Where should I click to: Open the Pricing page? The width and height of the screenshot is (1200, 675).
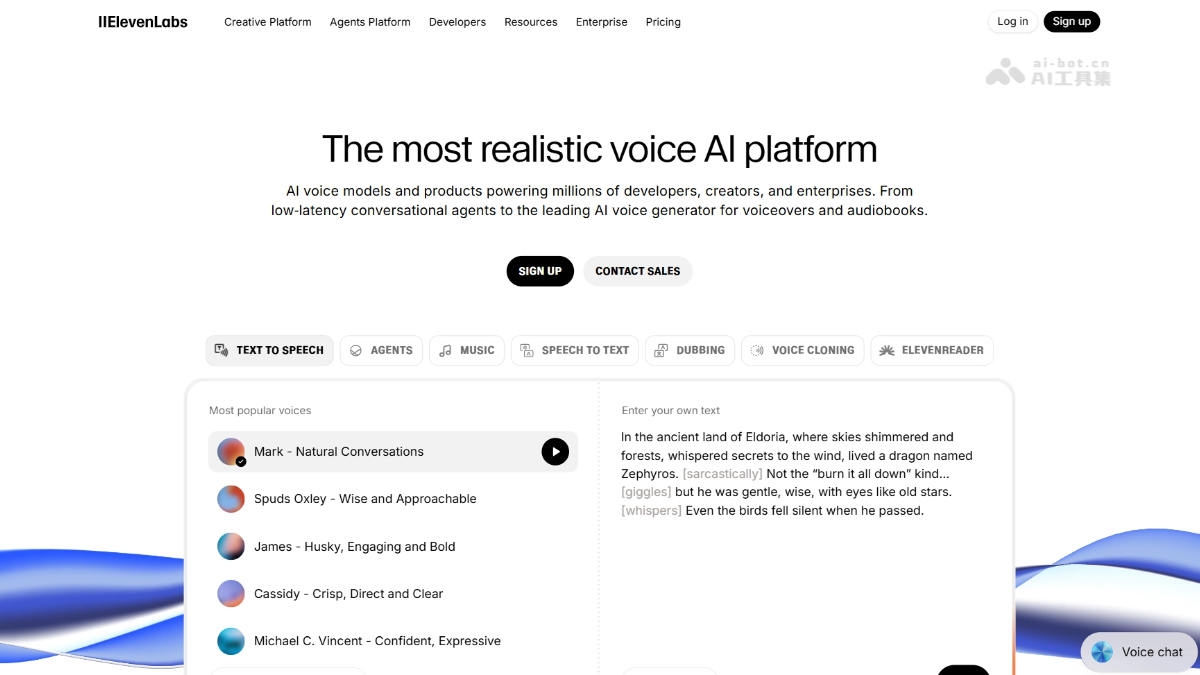(662, 21)
